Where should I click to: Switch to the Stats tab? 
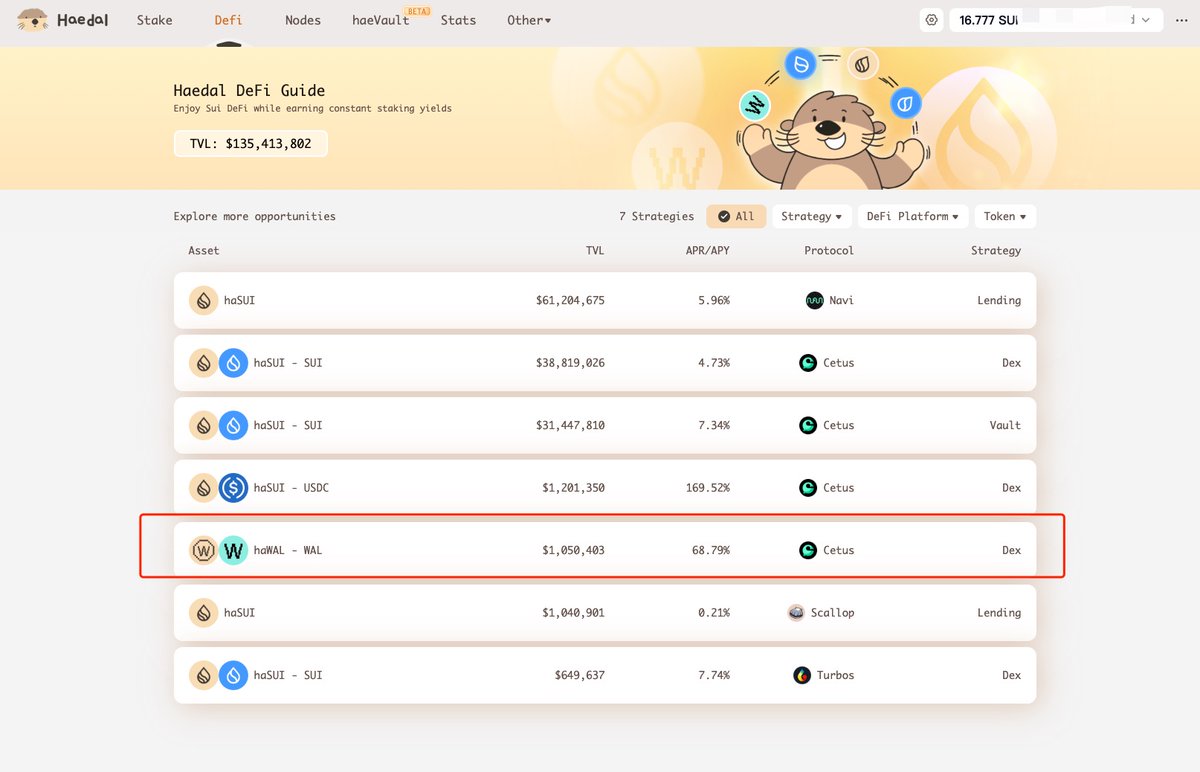pyautogui.click(x=458, y=20)
